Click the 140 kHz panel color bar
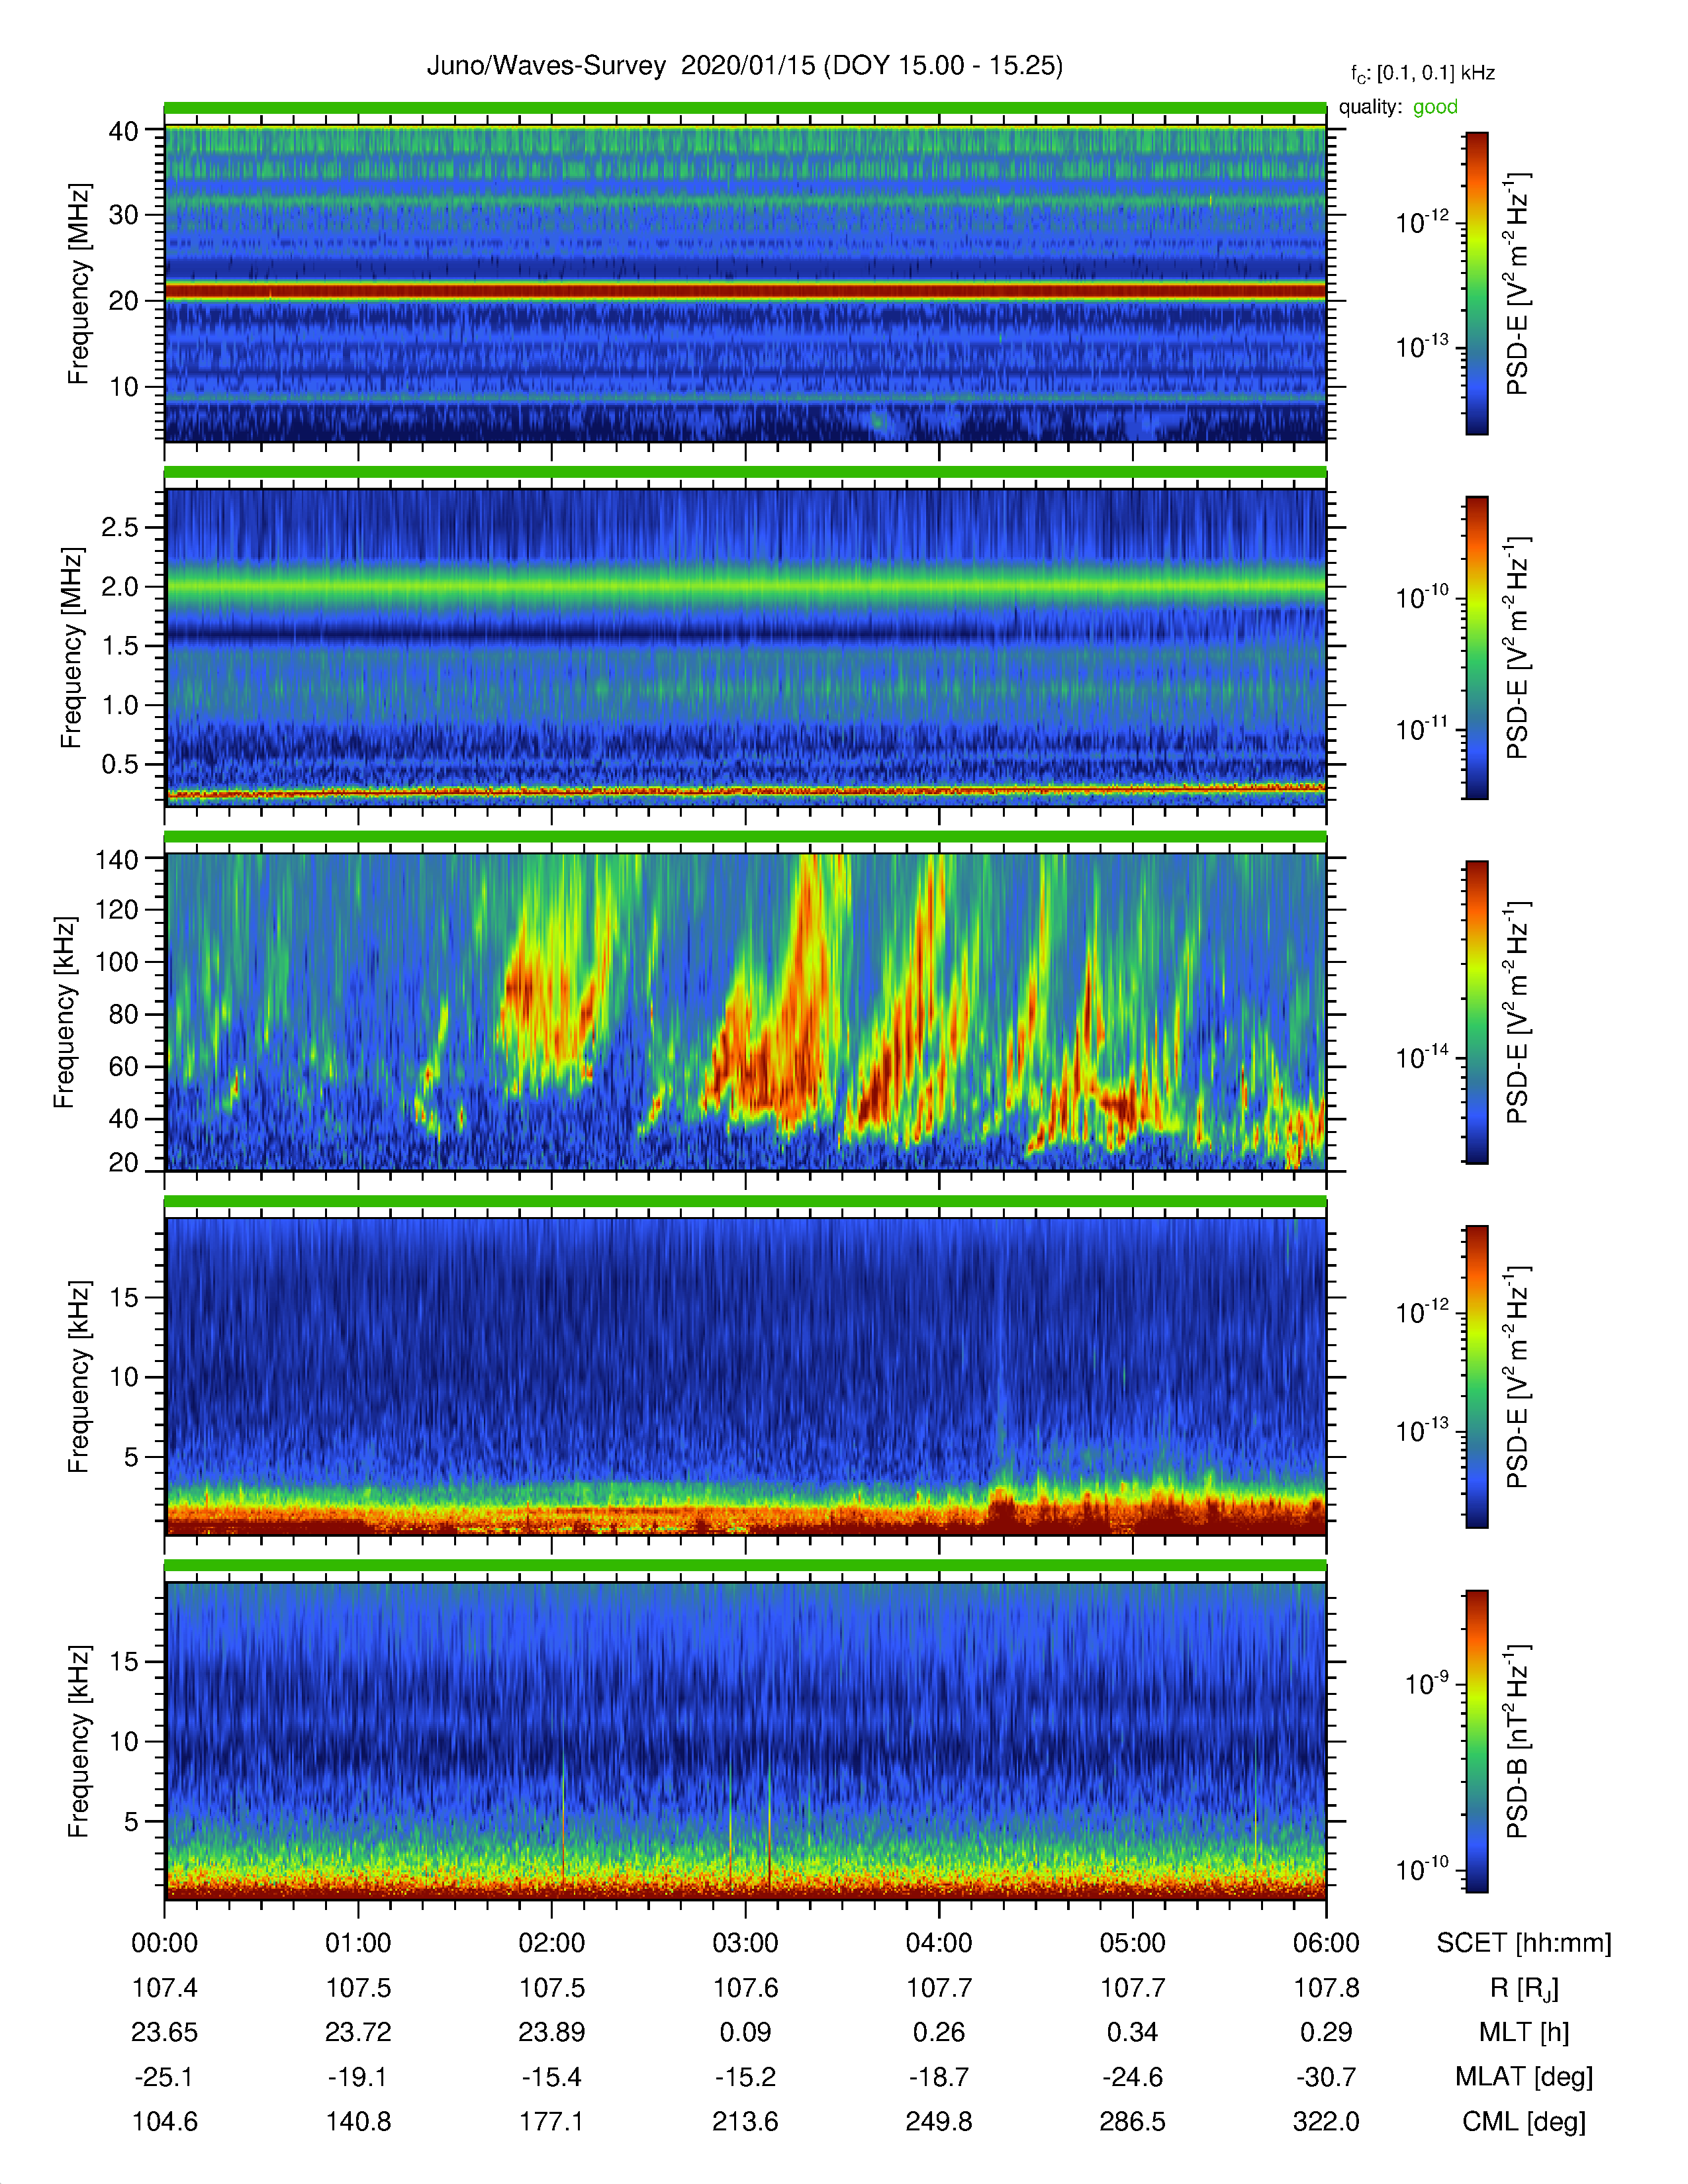Image resolution: width=1688 pixels, height=2184 pixels. (x=1477, y=1012)
